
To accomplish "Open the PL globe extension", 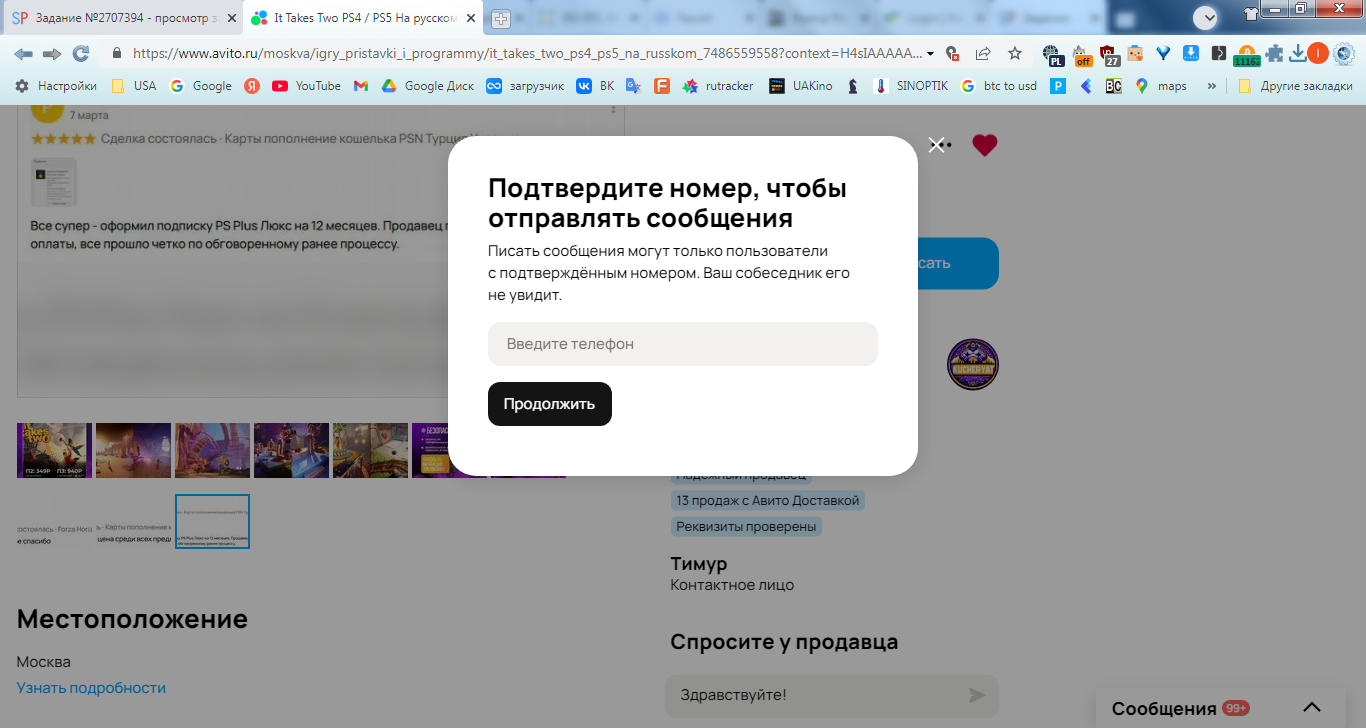I will pos(1052,54).
